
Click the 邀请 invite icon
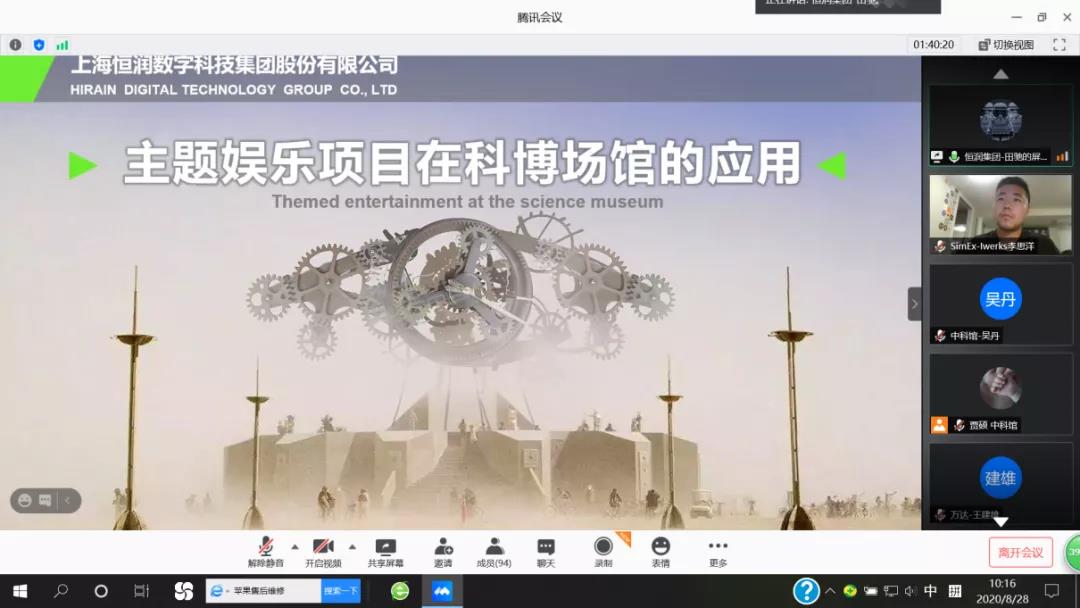pos(443,551)
